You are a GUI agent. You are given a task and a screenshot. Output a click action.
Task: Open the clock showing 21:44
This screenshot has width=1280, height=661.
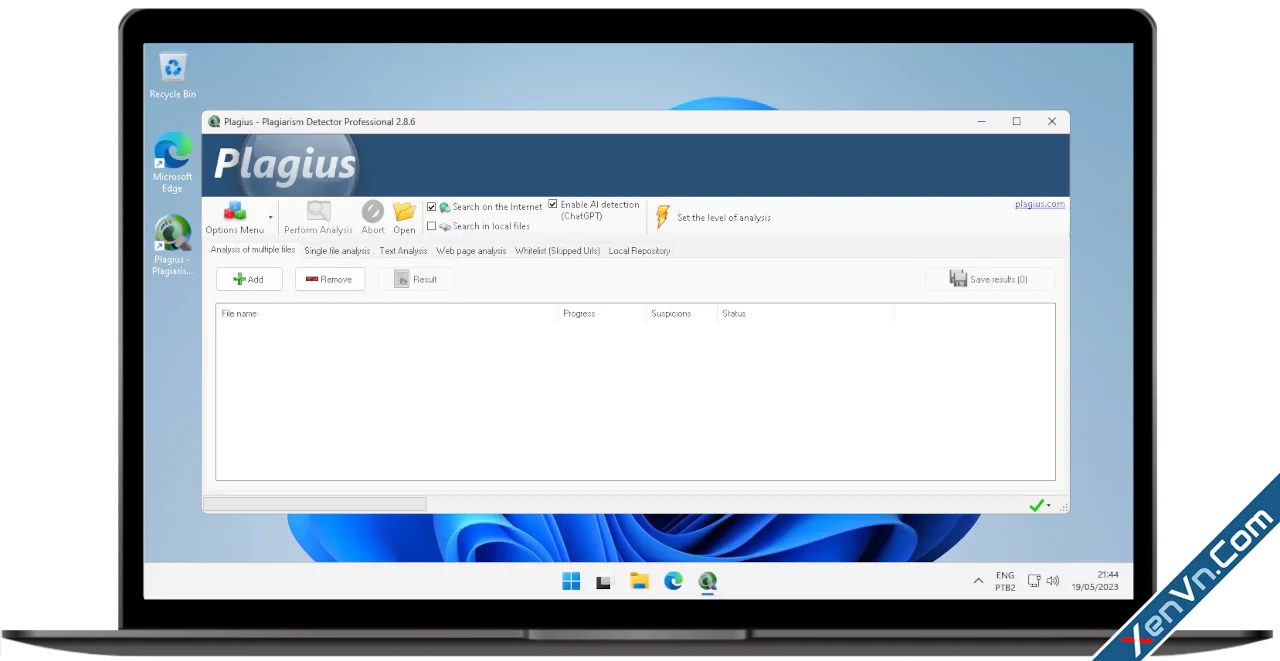click(x=1095, y=581)
